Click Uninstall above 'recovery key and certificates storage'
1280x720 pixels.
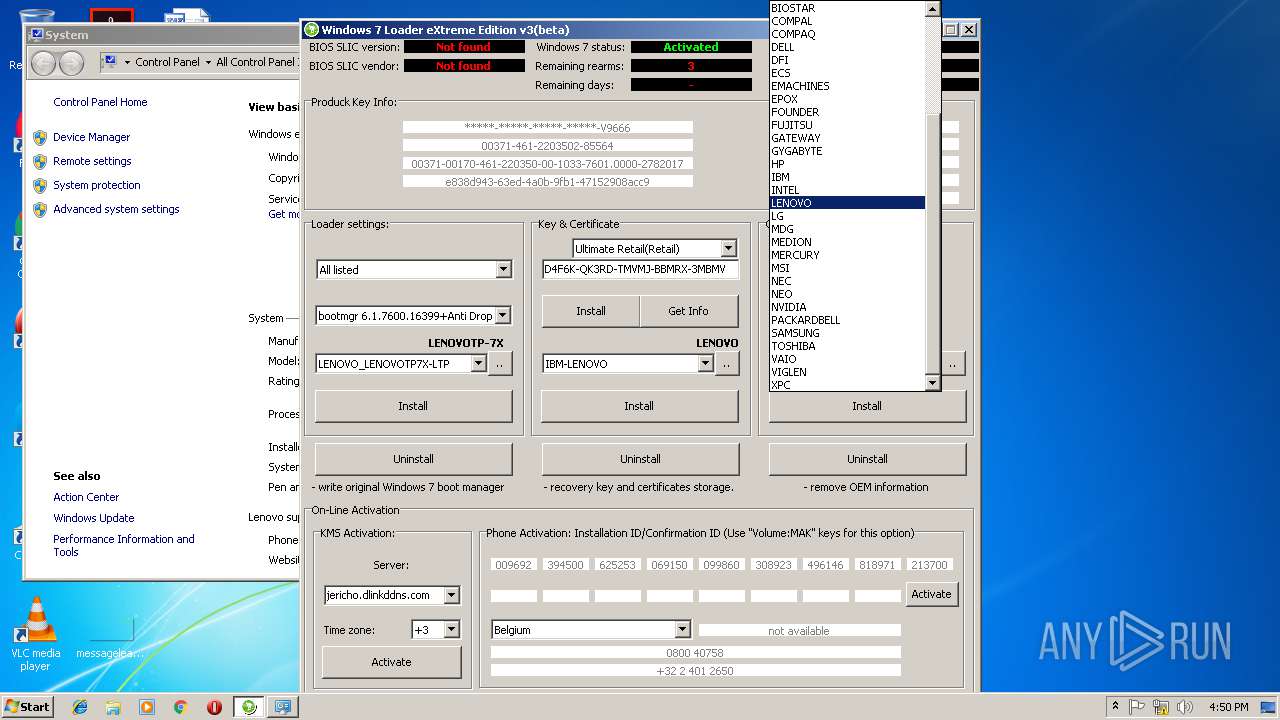(640, 459)
